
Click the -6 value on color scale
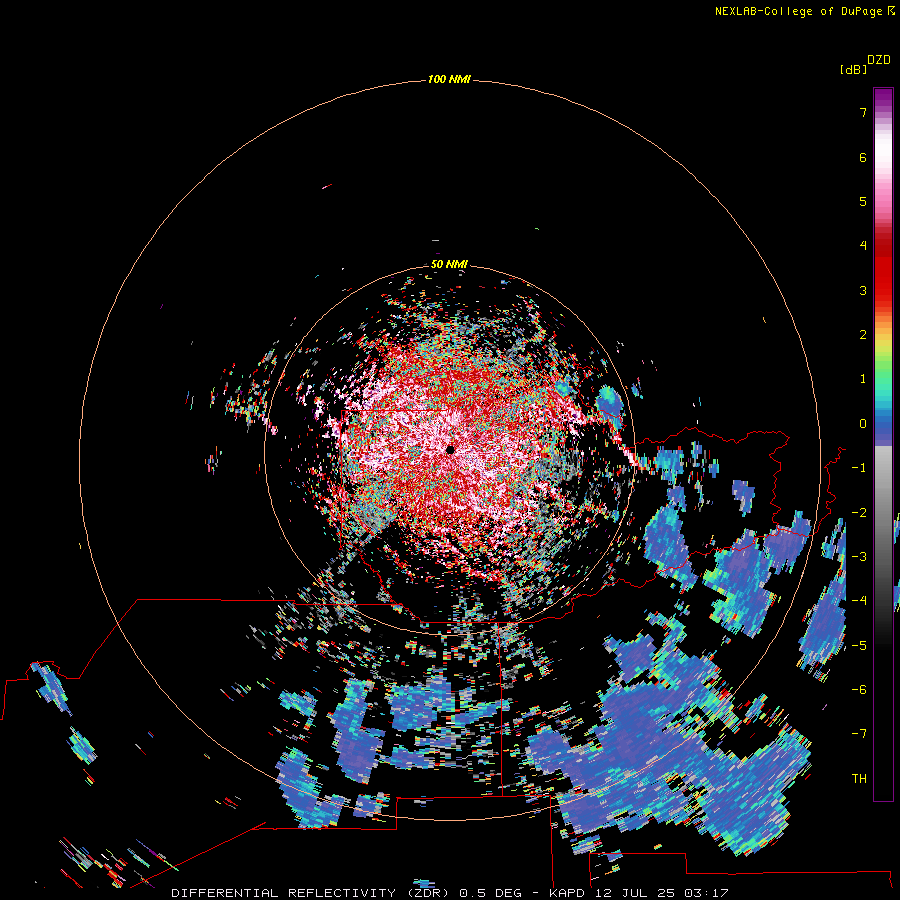tap(859, 690)
